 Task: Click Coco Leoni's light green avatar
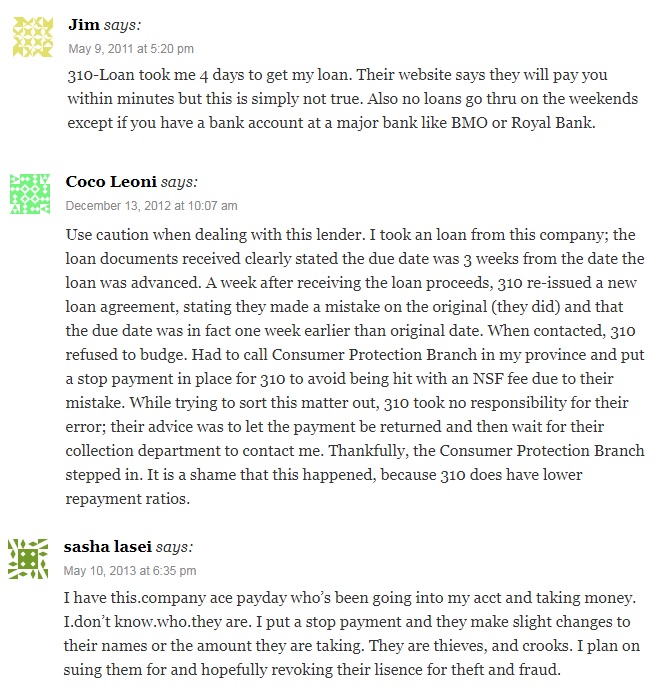tap(30, 194)
